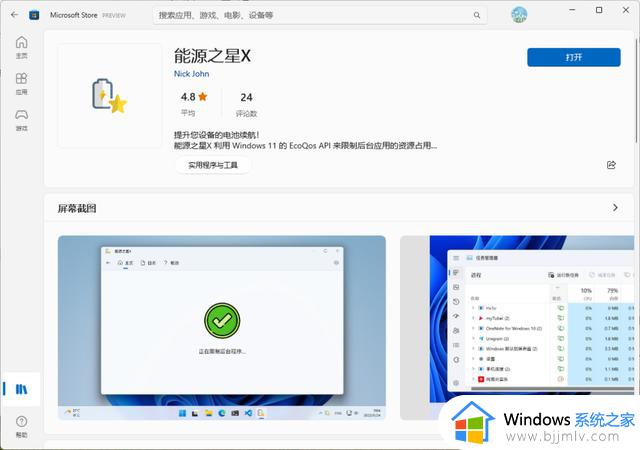Click the app title 能源之星X
Screen dimensions: 640x450
212,56
